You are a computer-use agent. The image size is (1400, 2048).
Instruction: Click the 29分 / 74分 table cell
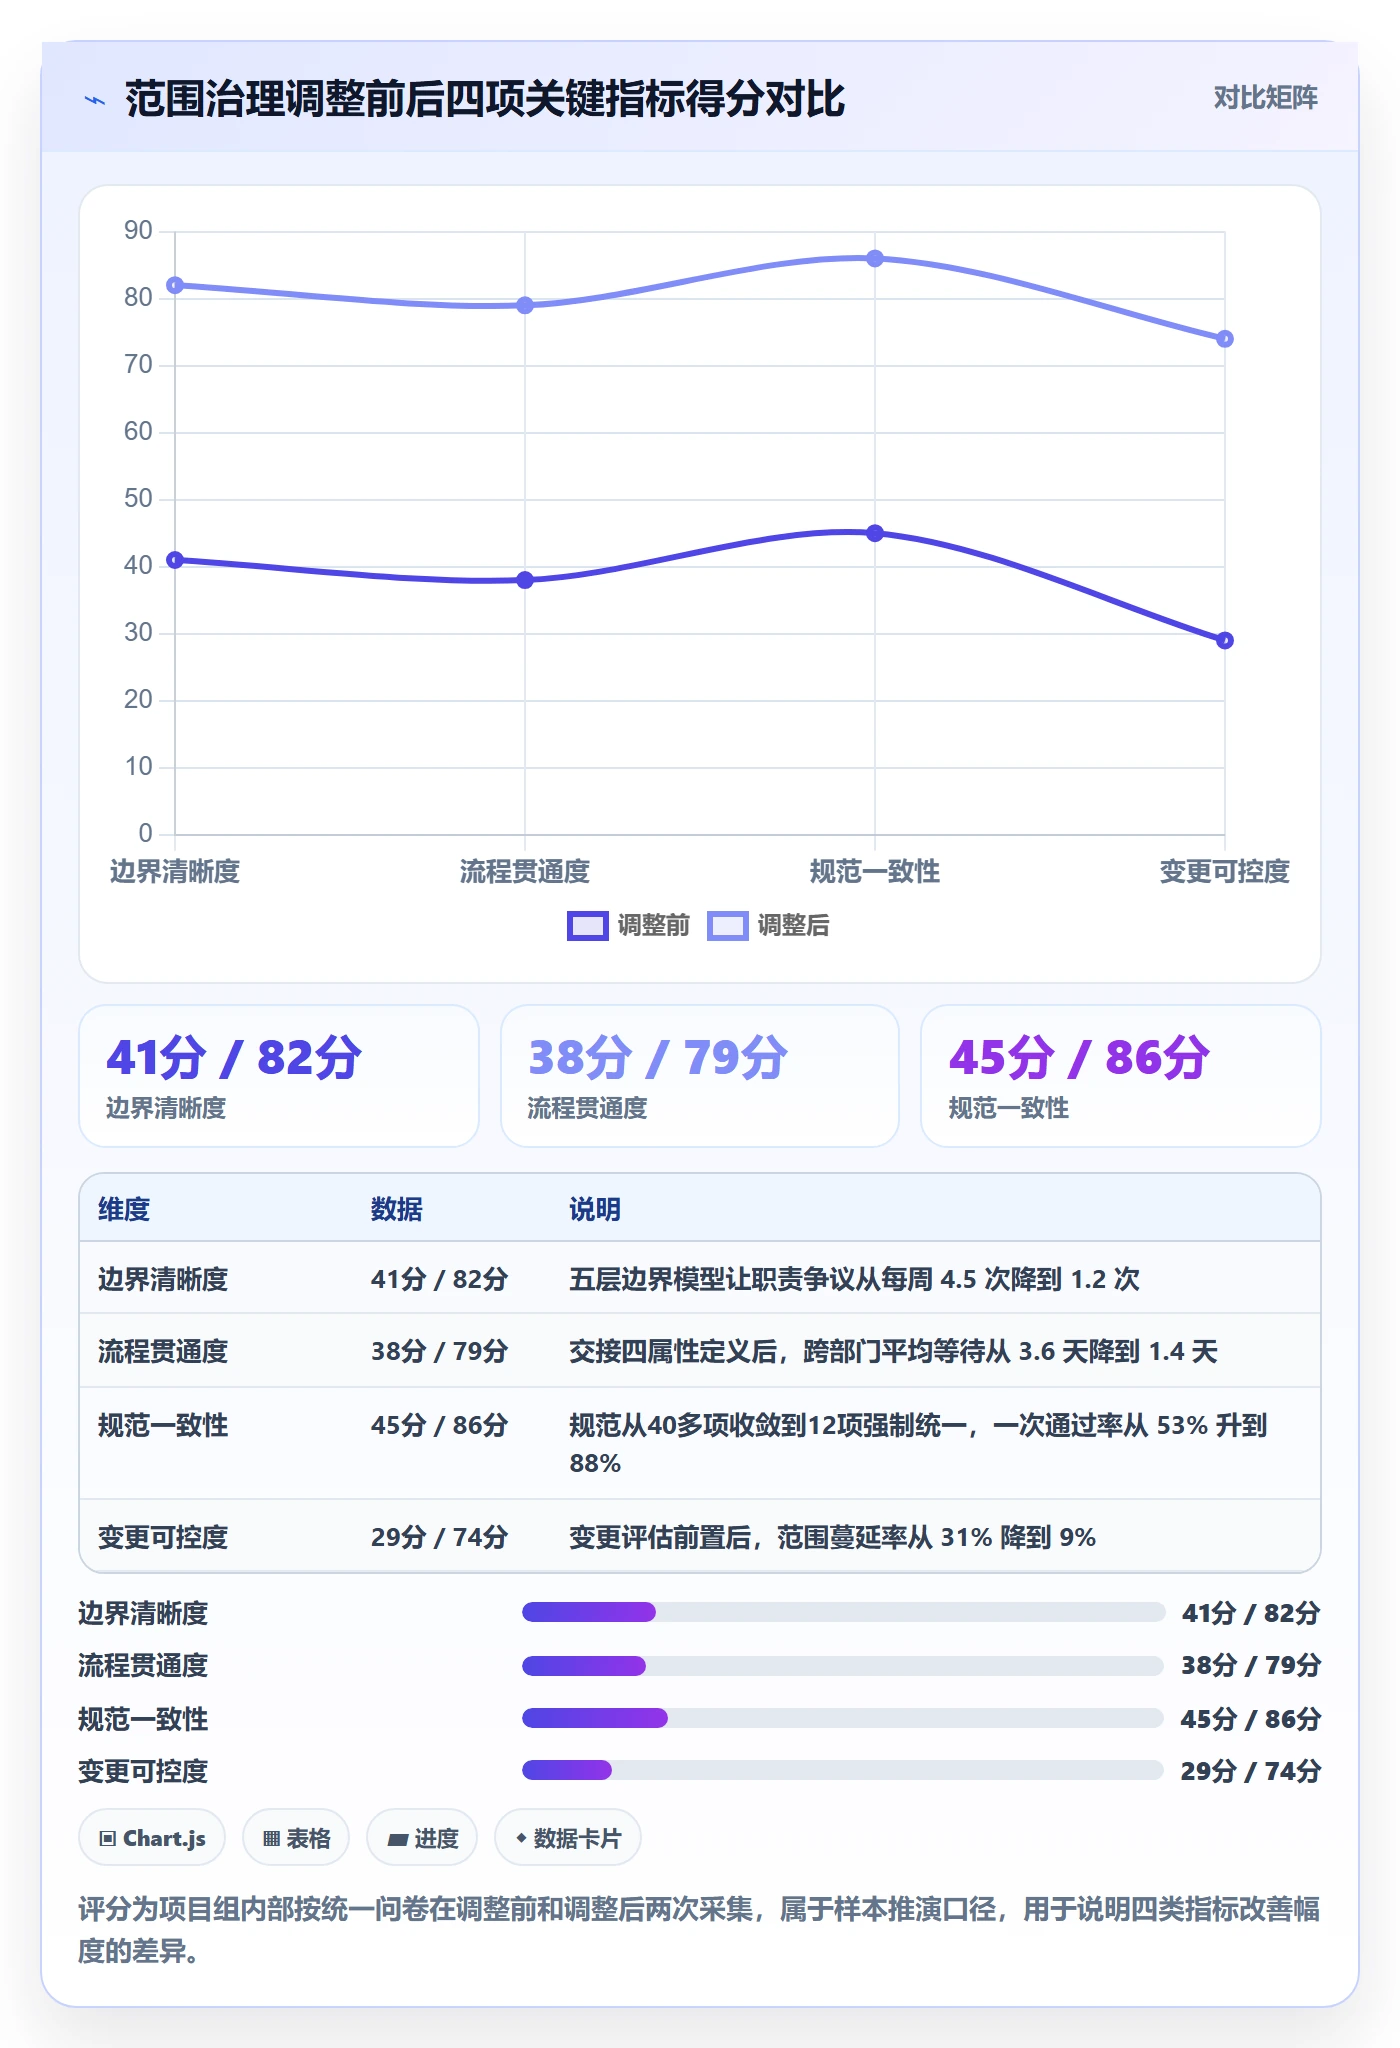click(439, 1537)
